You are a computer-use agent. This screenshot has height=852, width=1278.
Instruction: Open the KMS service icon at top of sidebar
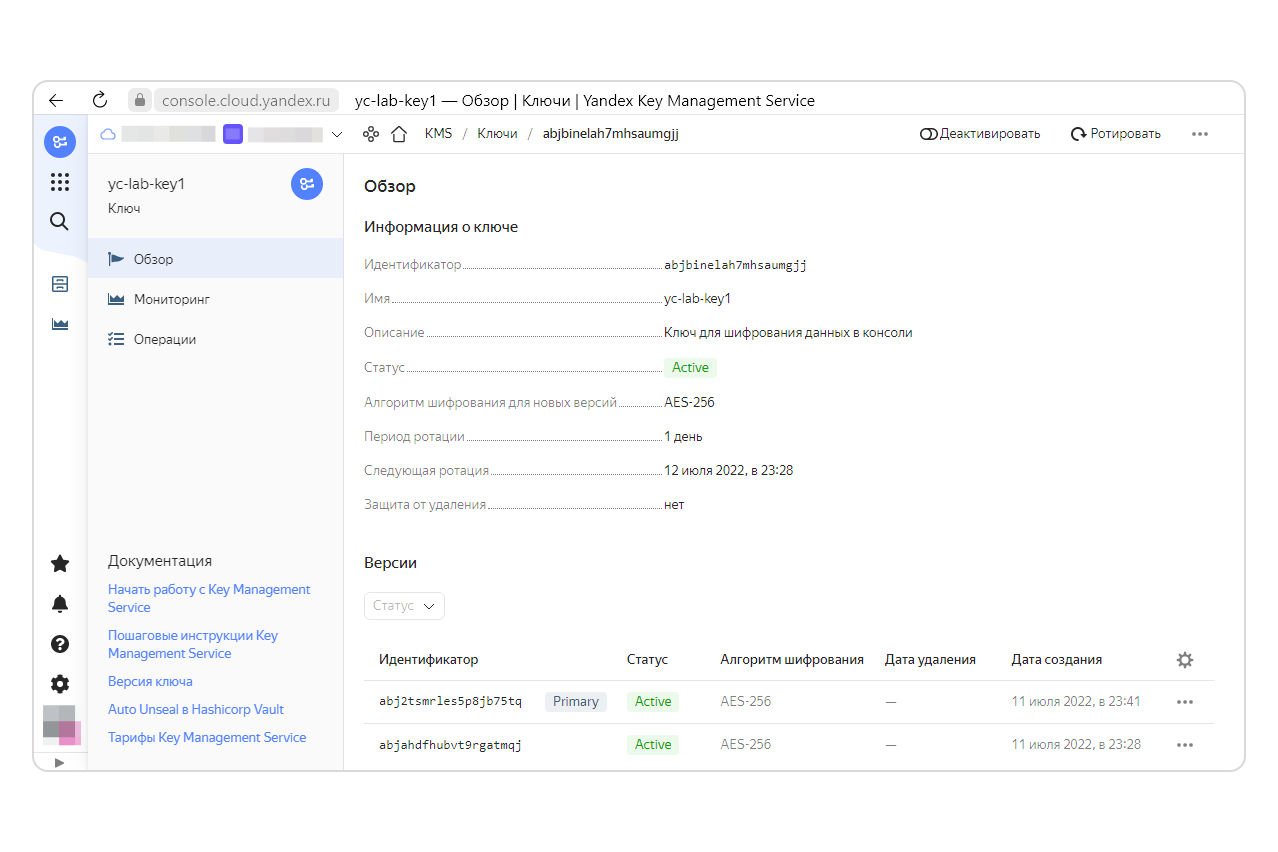60,142
